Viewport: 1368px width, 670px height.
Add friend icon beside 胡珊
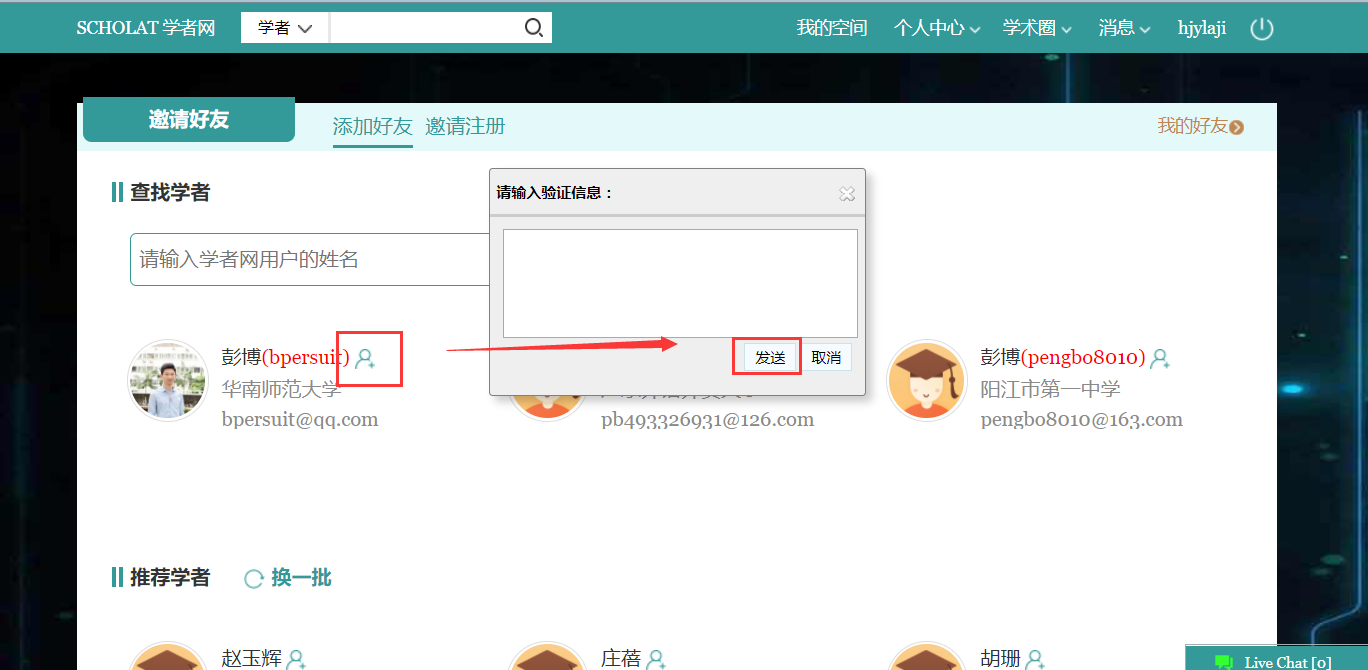point(1035,659)
